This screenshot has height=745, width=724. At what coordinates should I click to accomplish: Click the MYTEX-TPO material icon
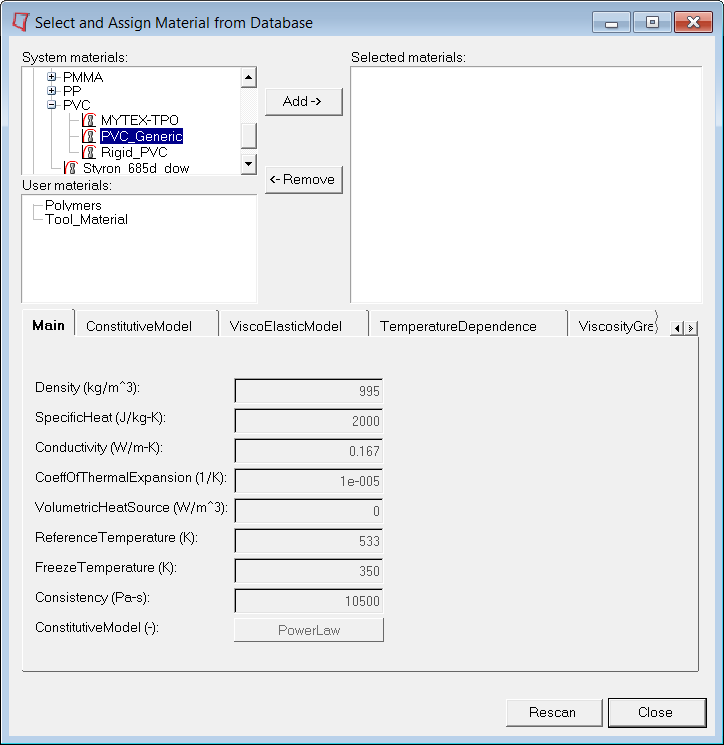tap(89, 120)
